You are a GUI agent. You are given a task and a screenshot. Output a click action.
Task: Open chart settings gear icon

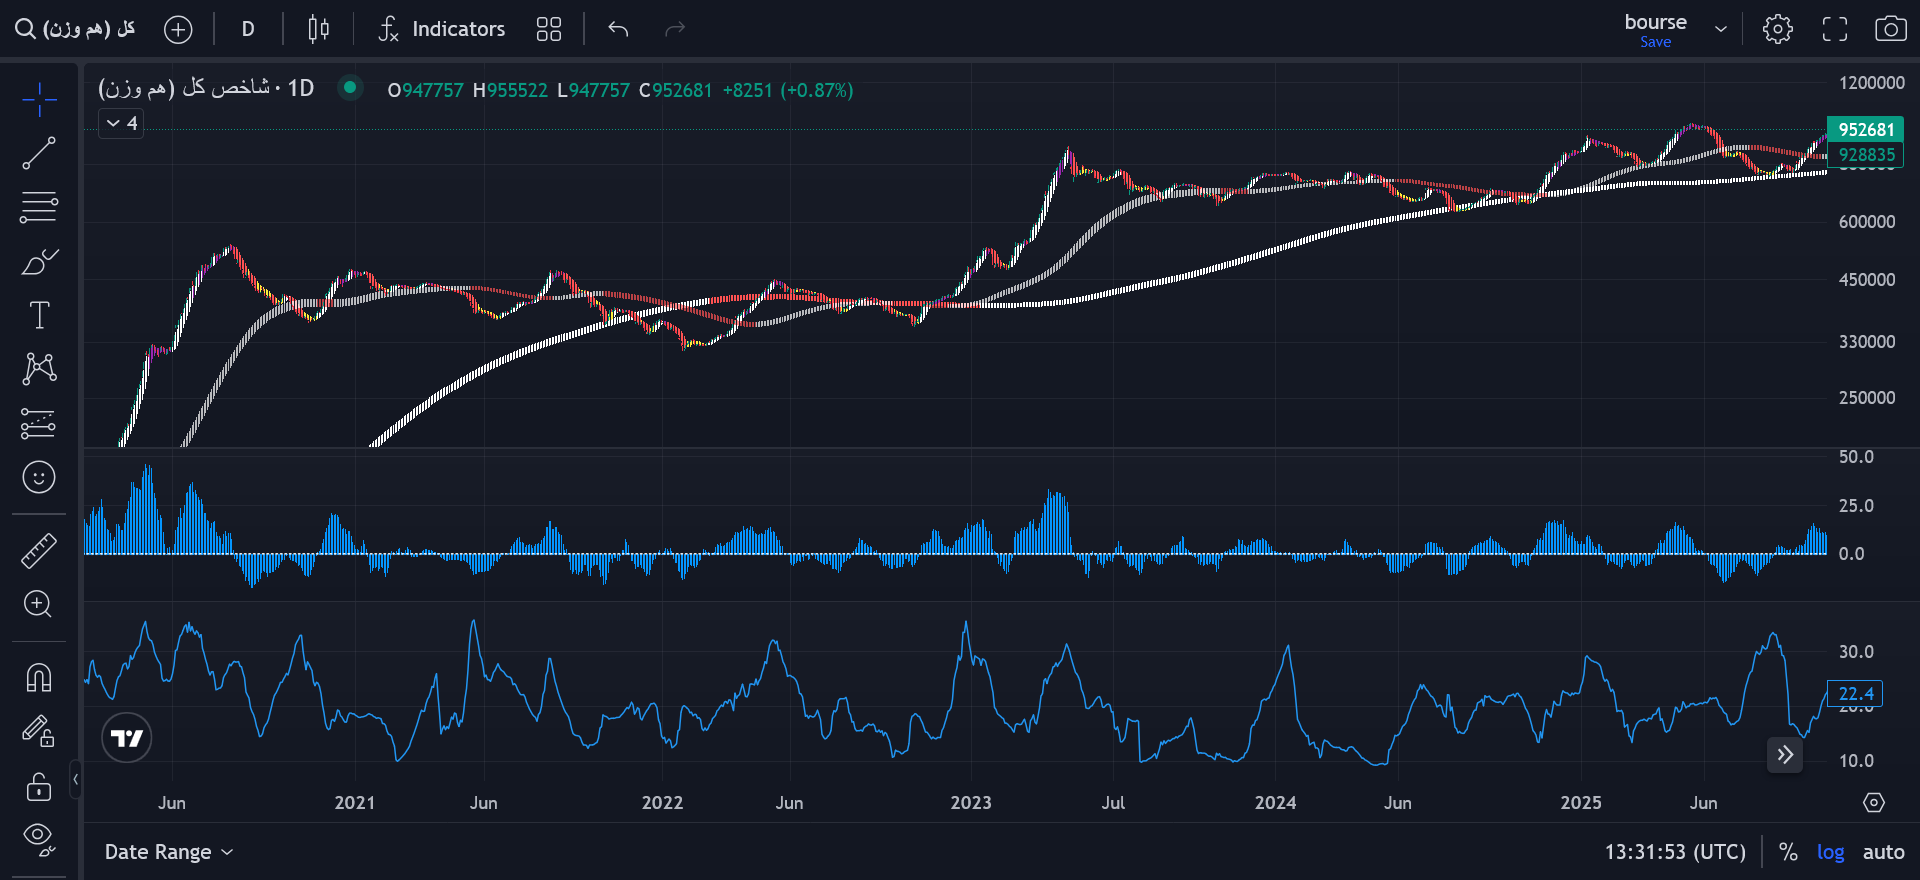tap(1778, 29)
